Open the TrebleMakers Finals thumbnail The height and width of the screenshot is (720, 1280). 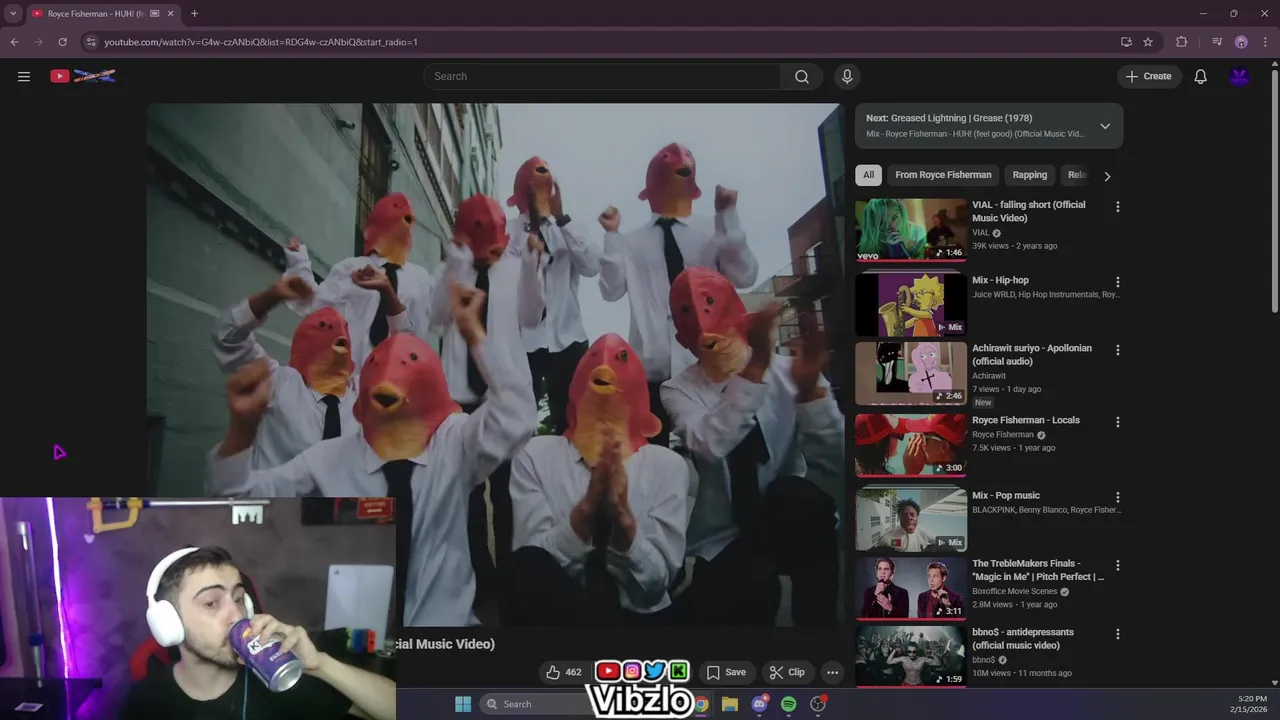[x=911, y=587]
